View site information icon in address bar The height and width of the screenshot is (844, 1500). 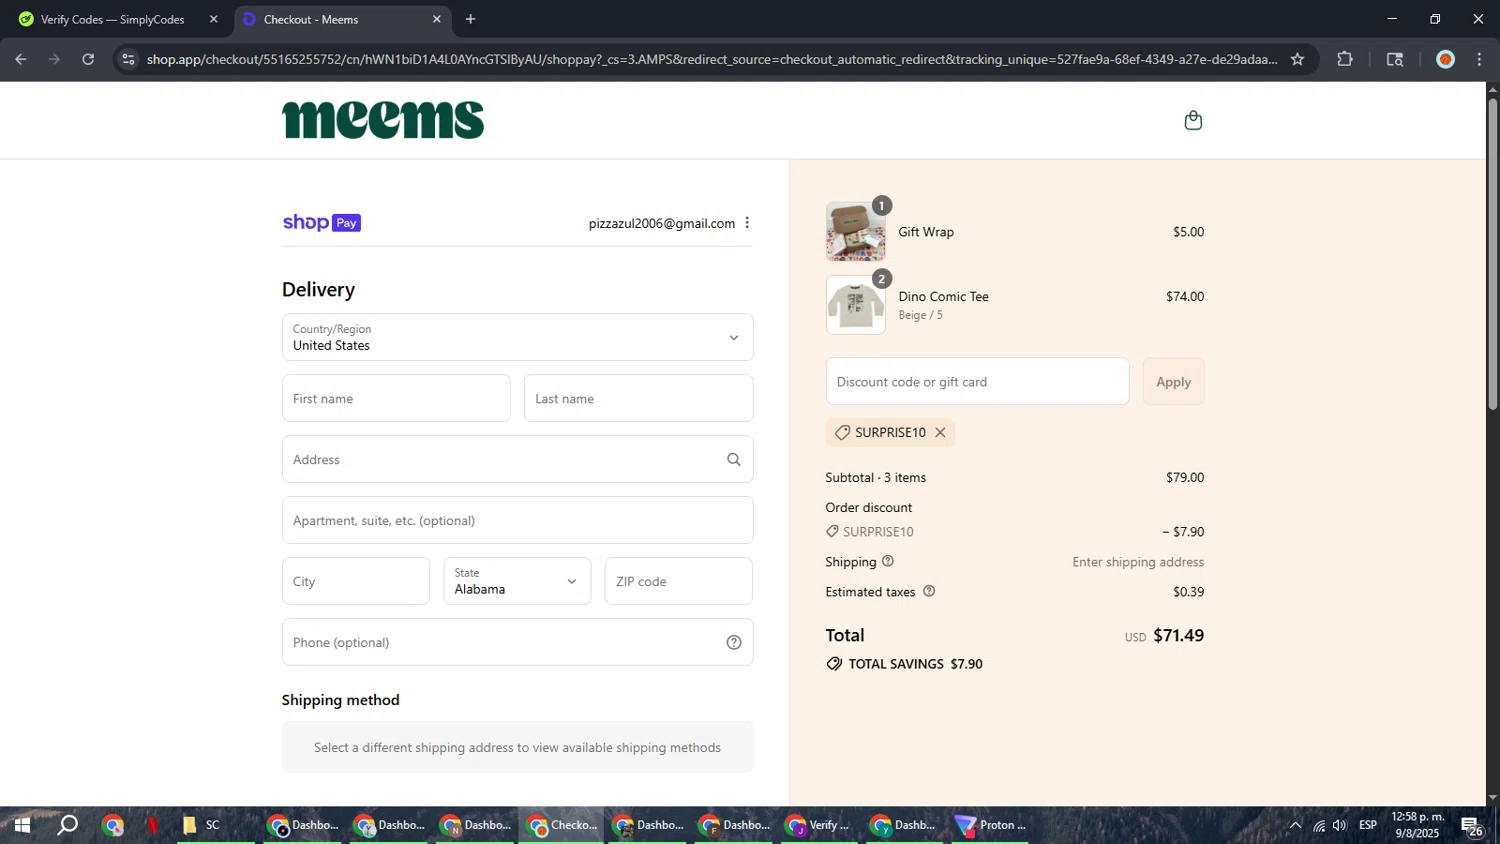point(128,59)
